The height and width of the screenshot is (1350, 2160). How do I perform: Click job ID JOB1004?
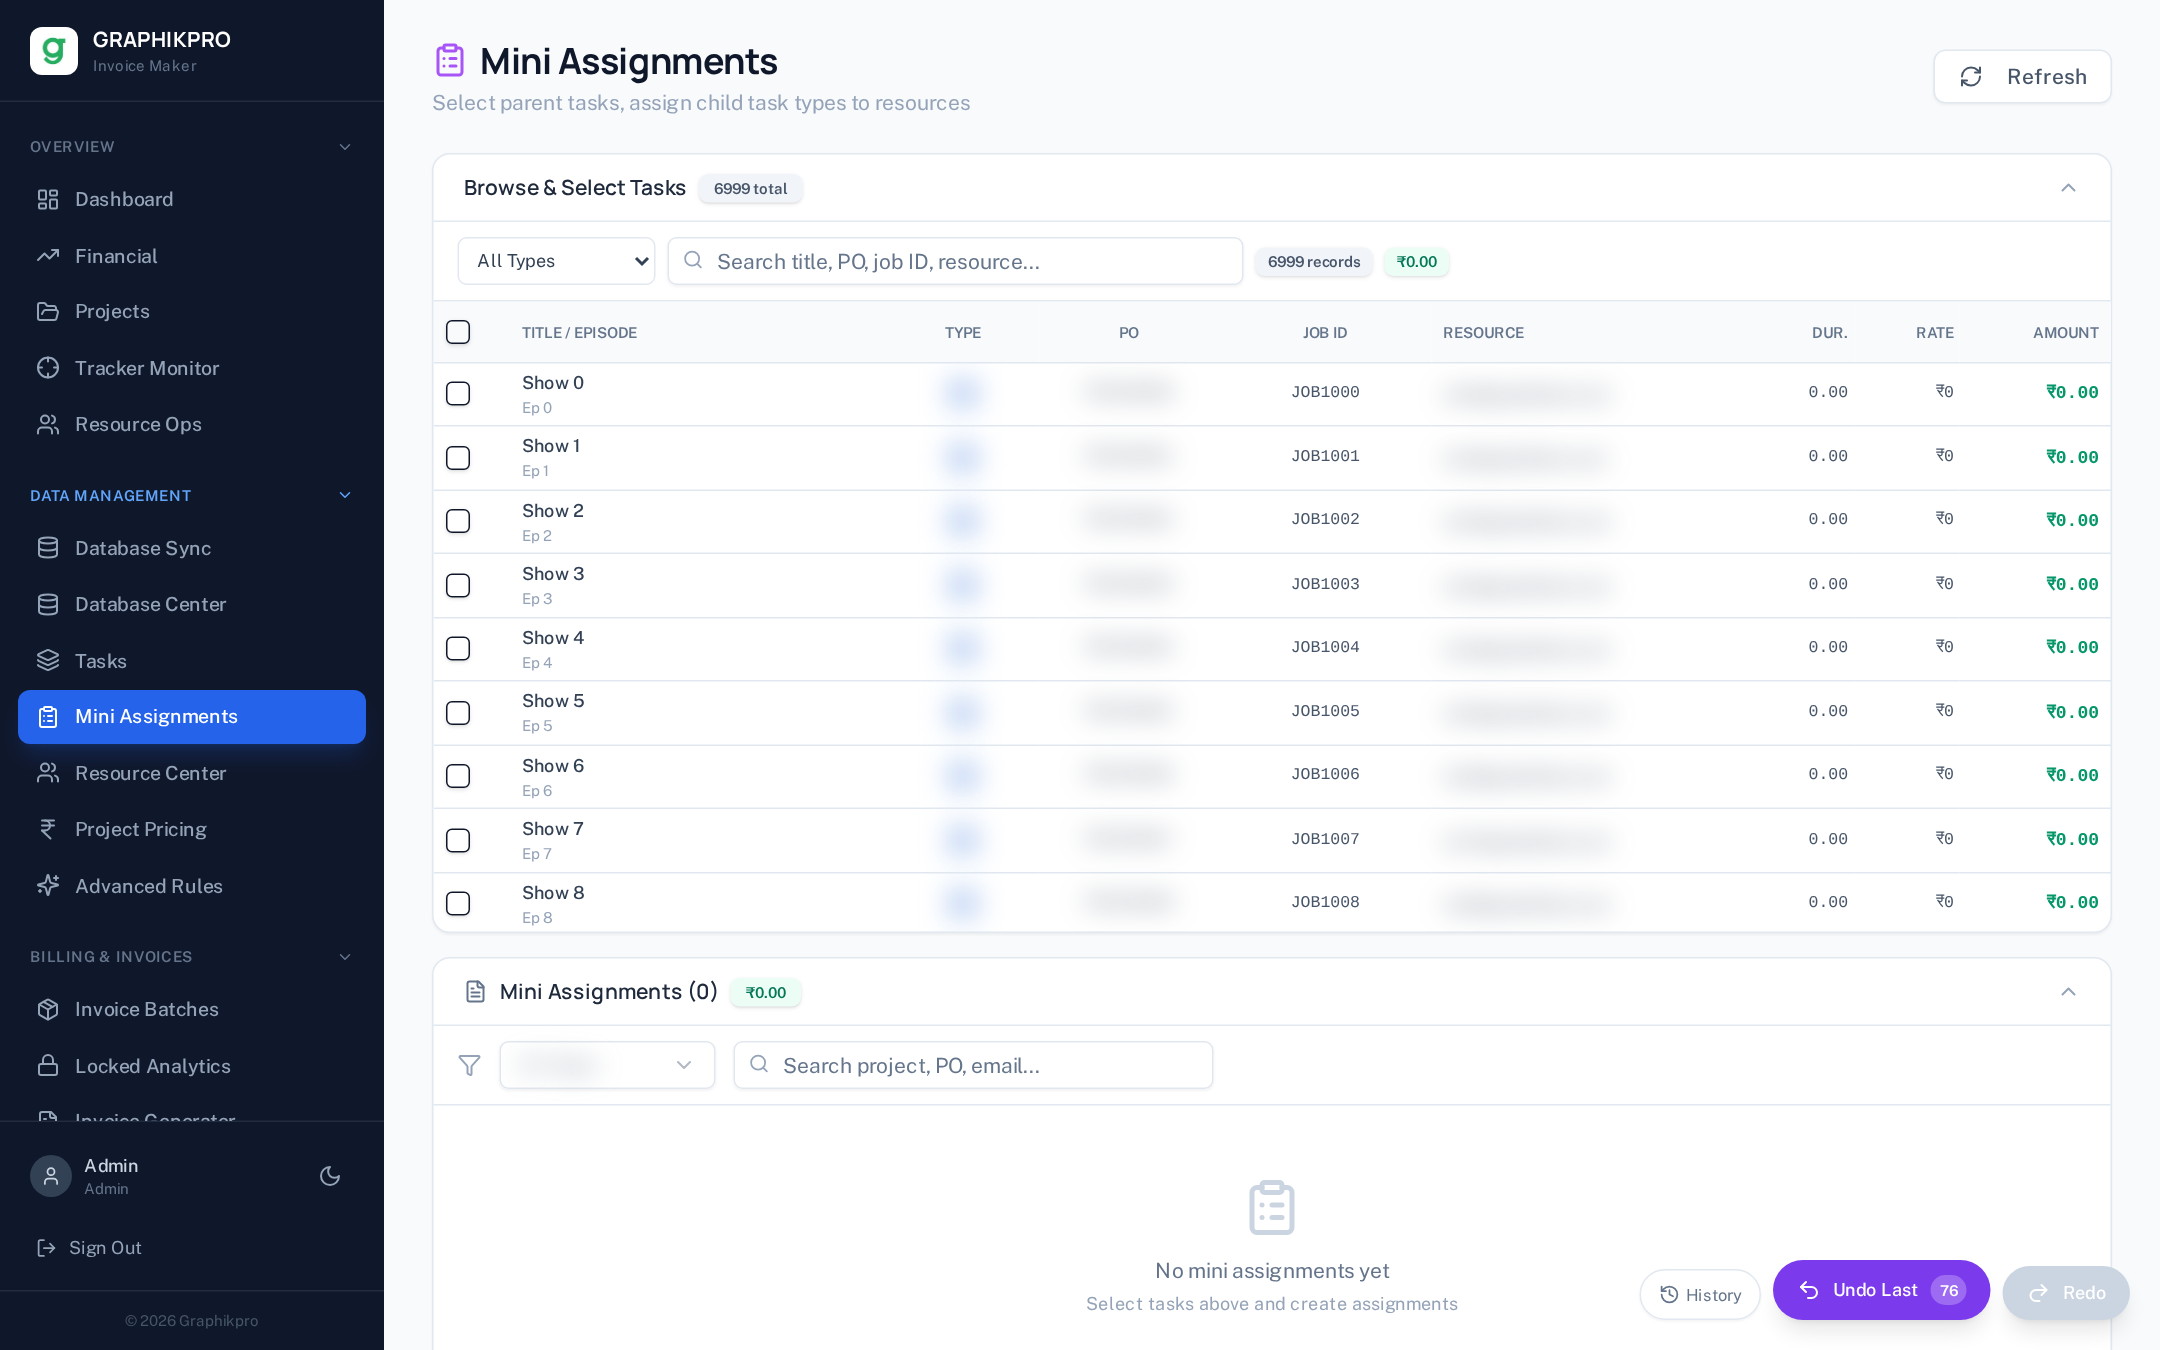(1325, 647)
